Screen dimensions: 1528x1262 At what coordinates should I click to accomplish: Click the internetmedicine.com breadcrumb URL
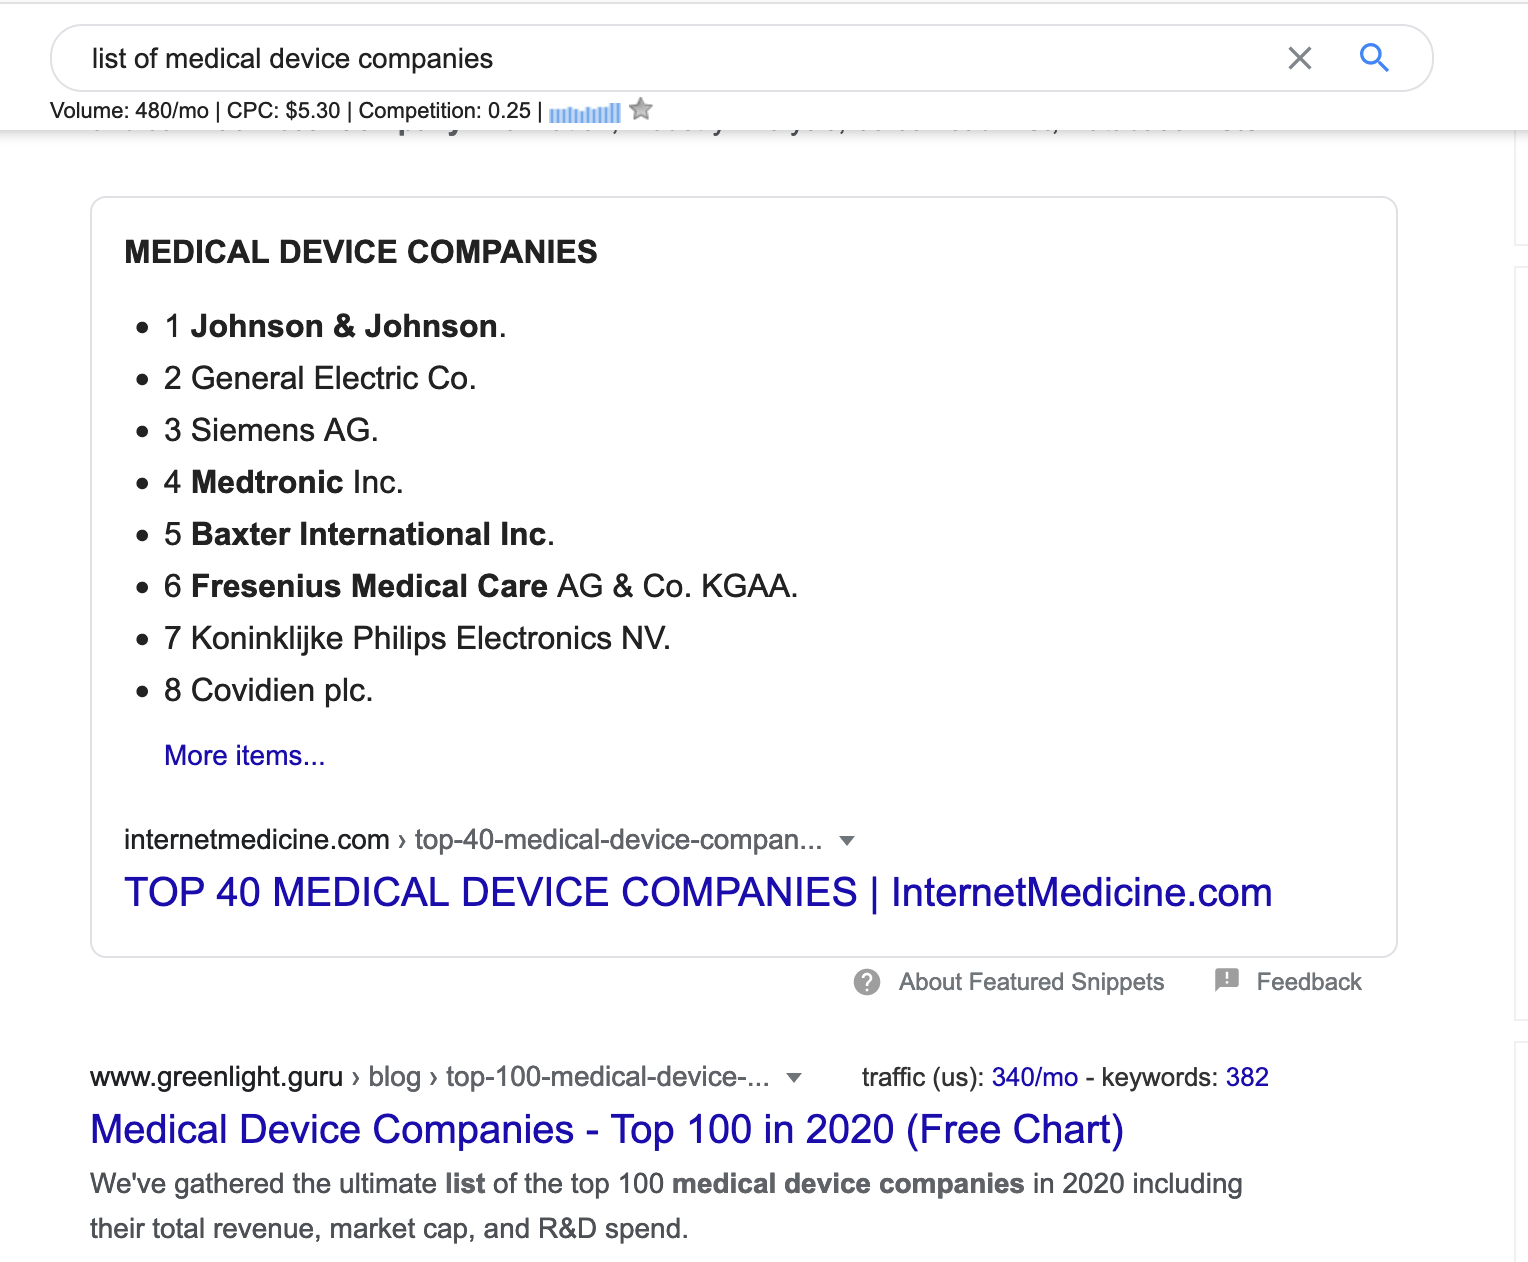[x=256, y=840]
